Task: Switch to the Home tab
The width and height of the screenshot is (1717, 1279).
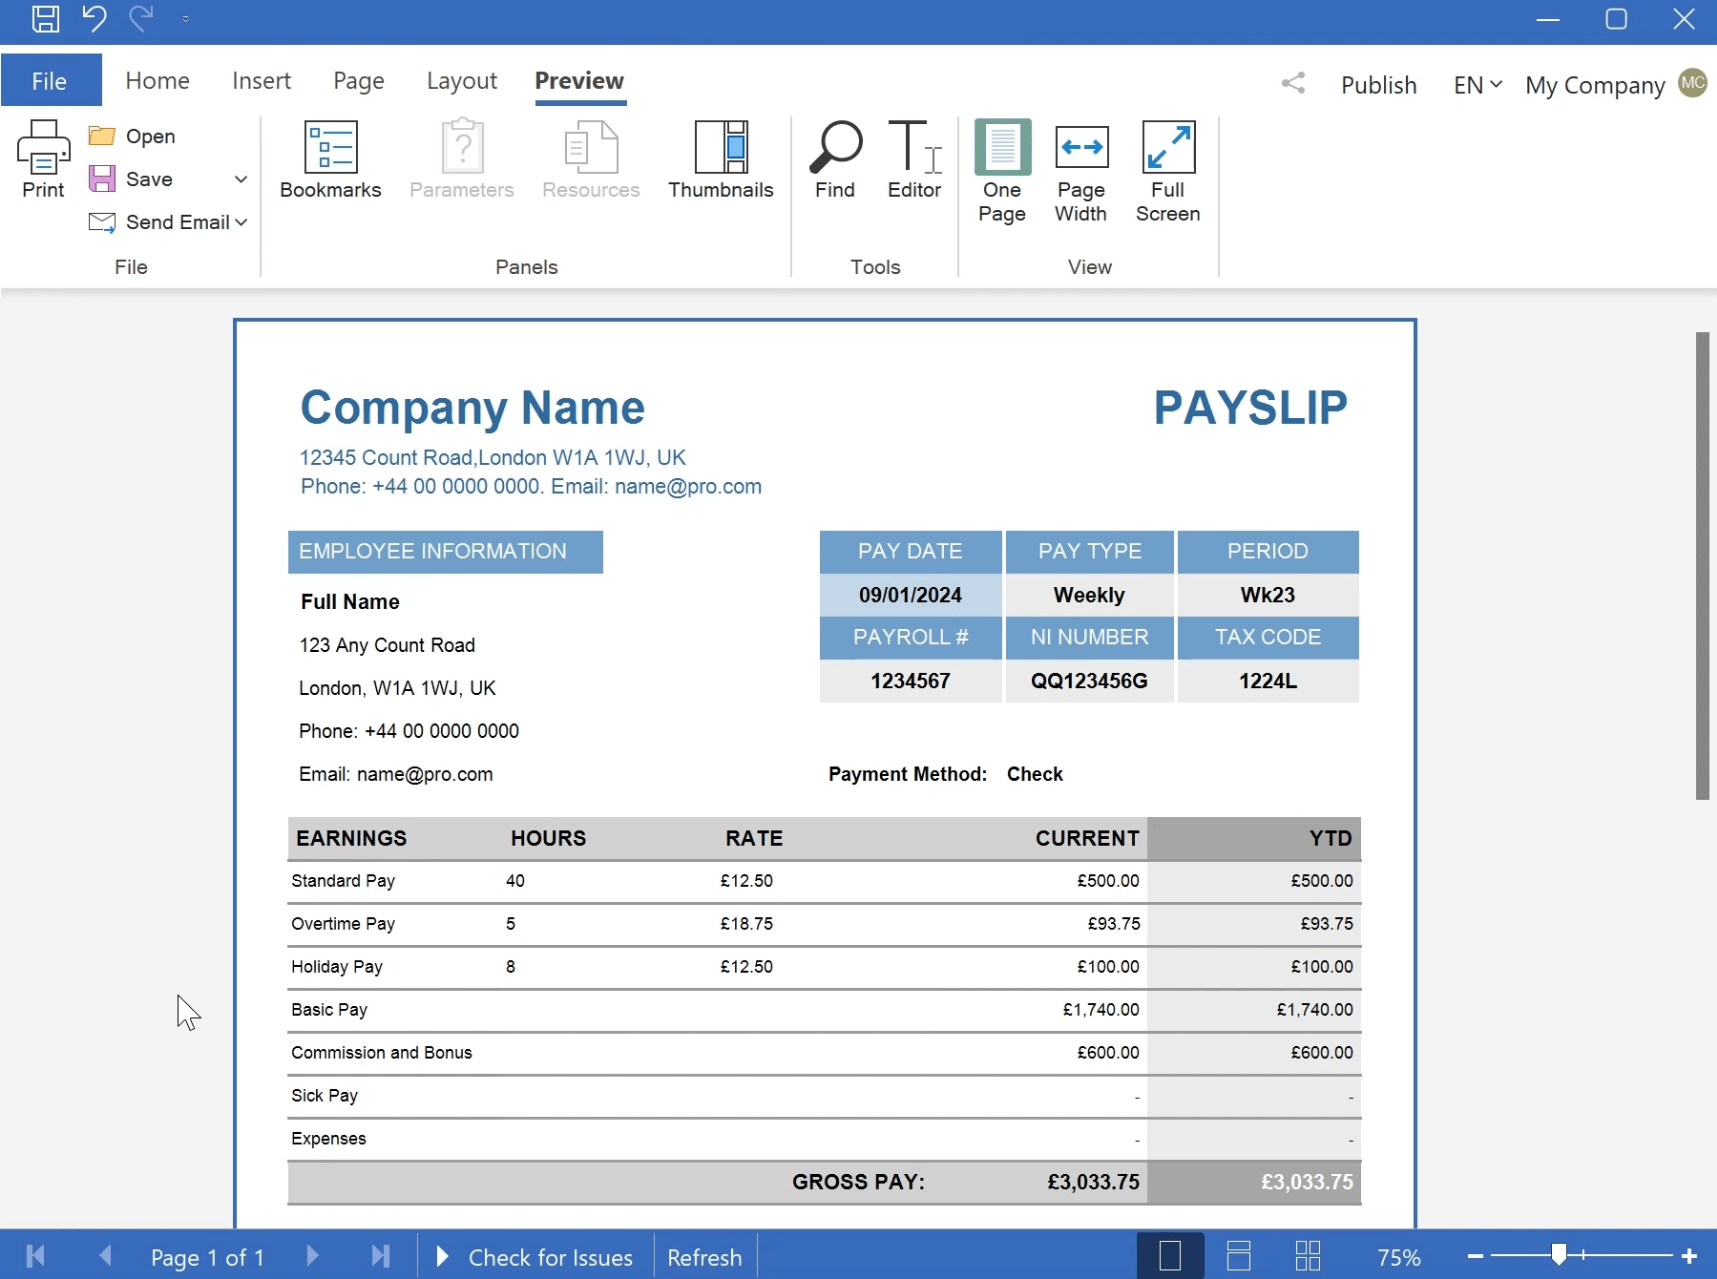Action: coord(157,81)
